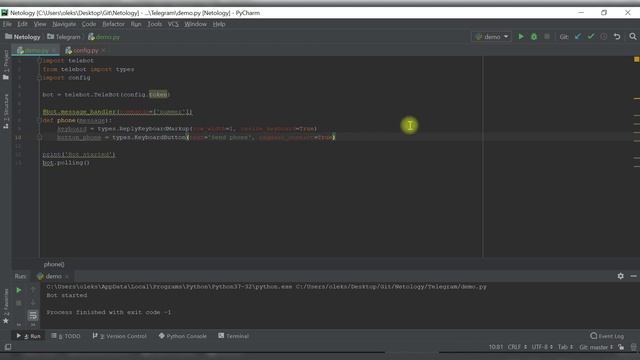Open the Window menu
The width and height of the screenshot is (640, 360).
(x=196, y=24)
